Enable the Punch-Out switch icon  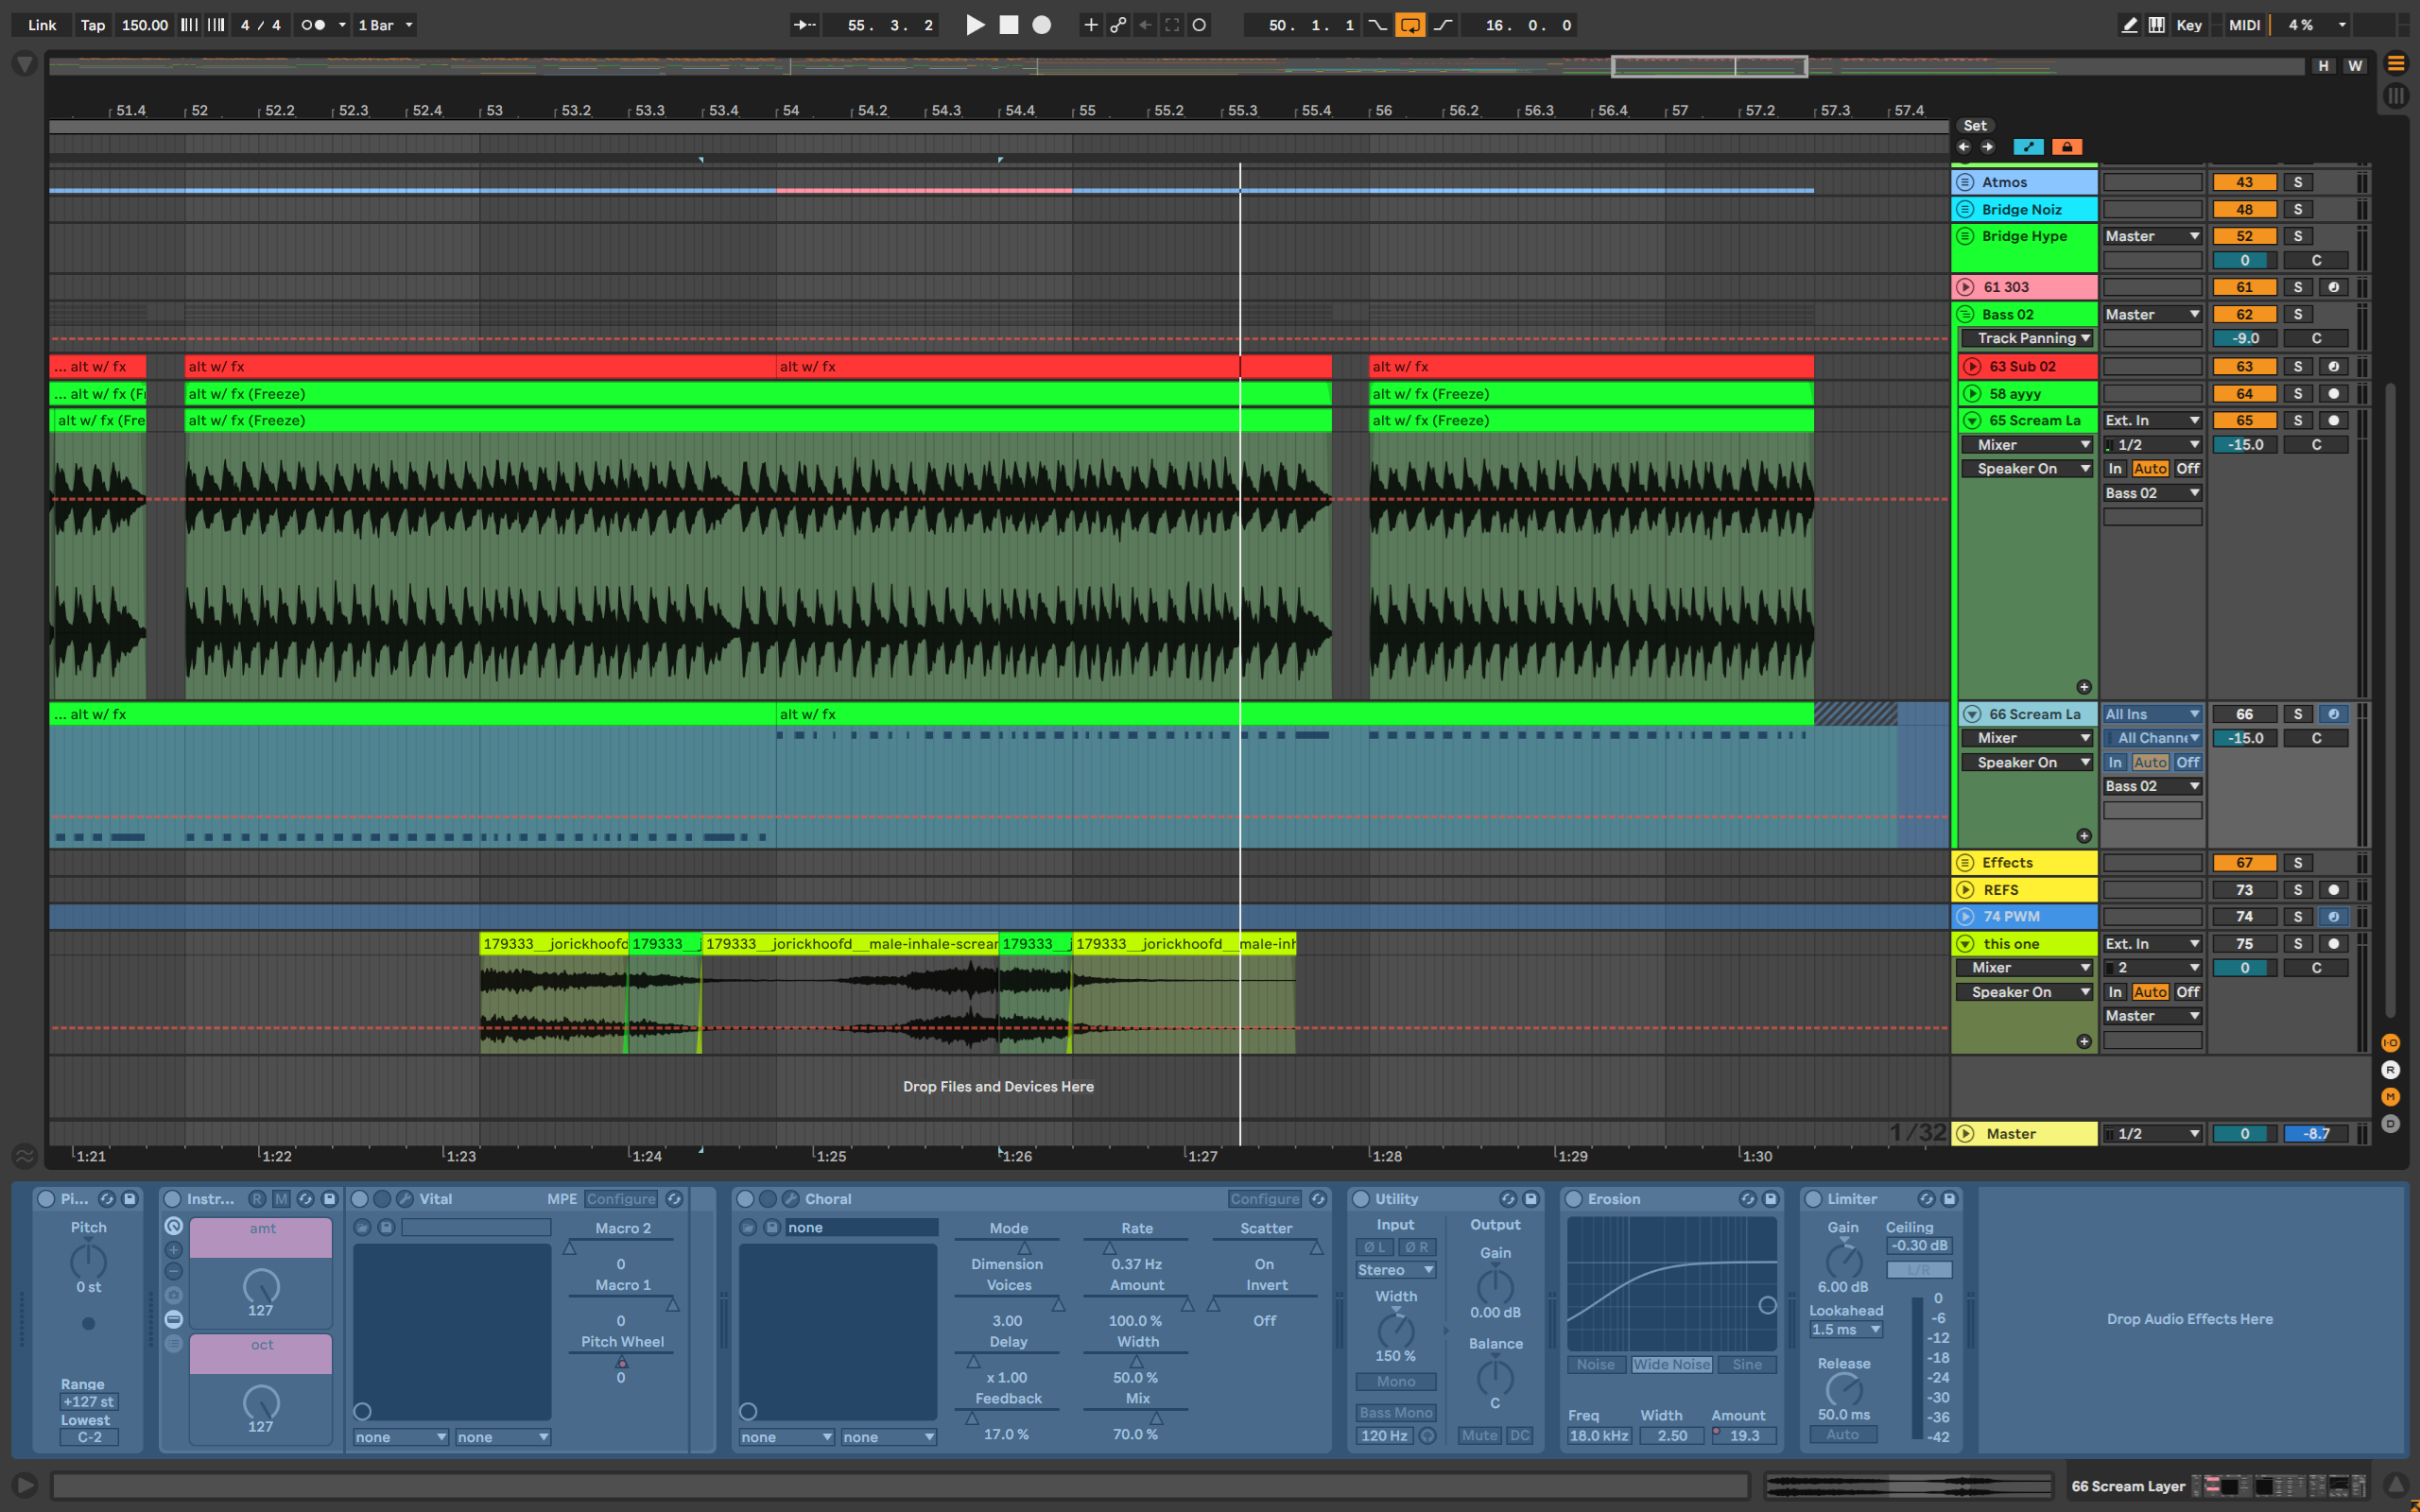[1443, 25]
